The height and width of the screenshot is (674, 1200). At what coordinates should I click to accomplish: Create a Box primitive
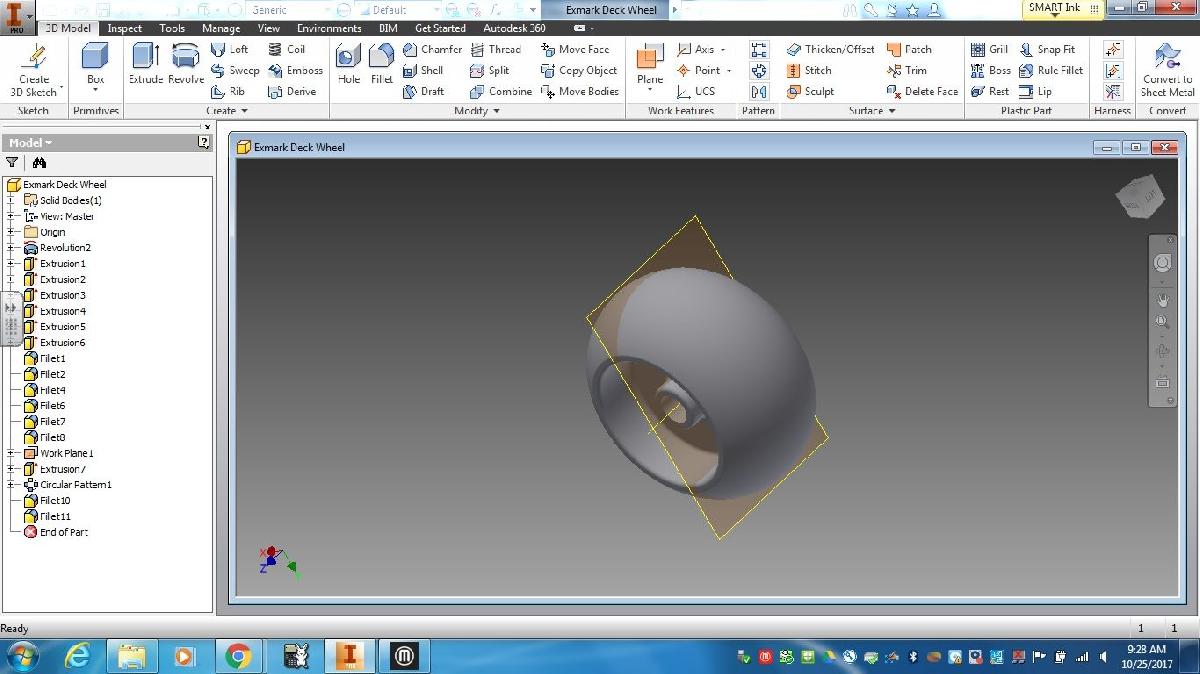point(95,63)
